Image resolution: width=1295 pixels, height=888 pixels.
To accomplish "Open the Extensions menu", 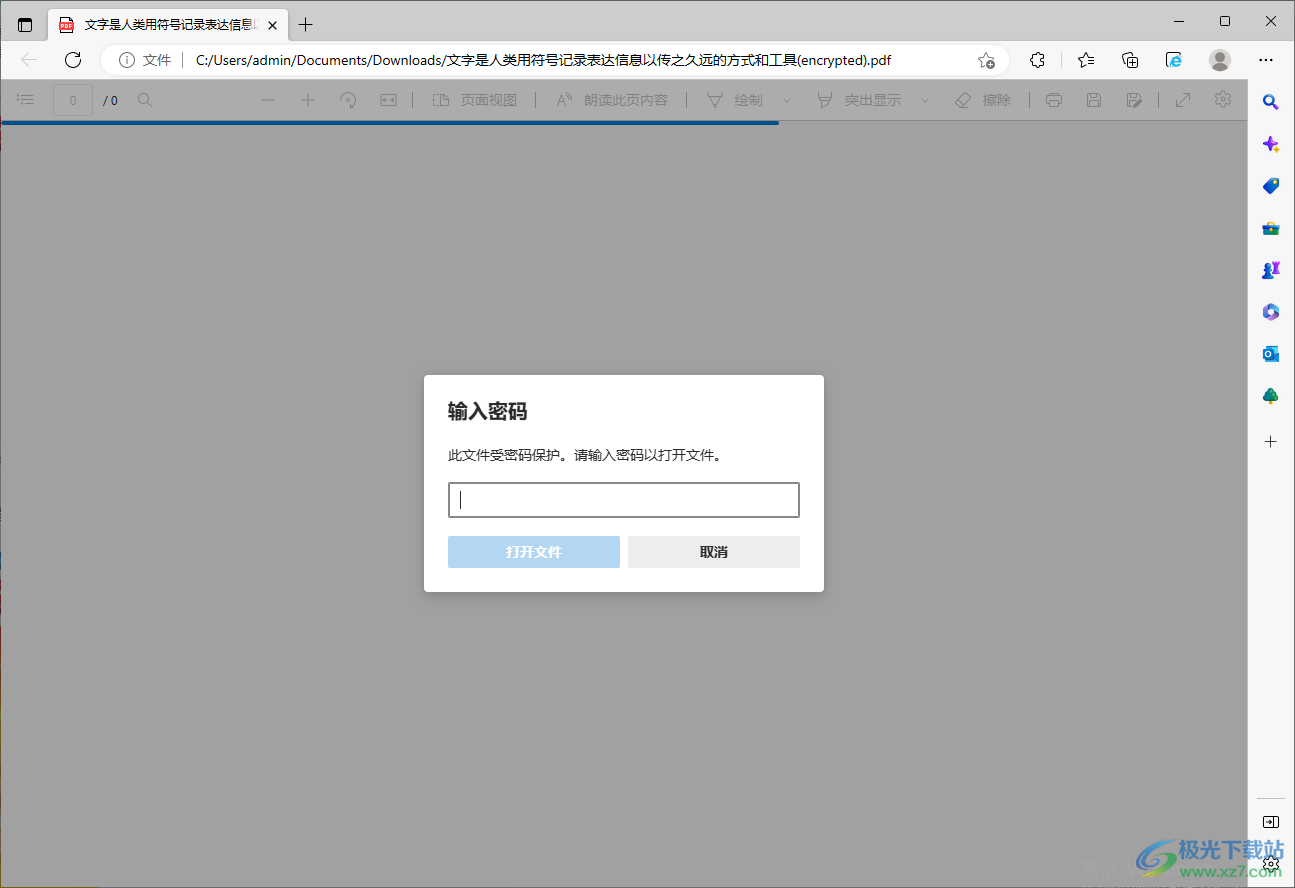I will [1037, 60].
